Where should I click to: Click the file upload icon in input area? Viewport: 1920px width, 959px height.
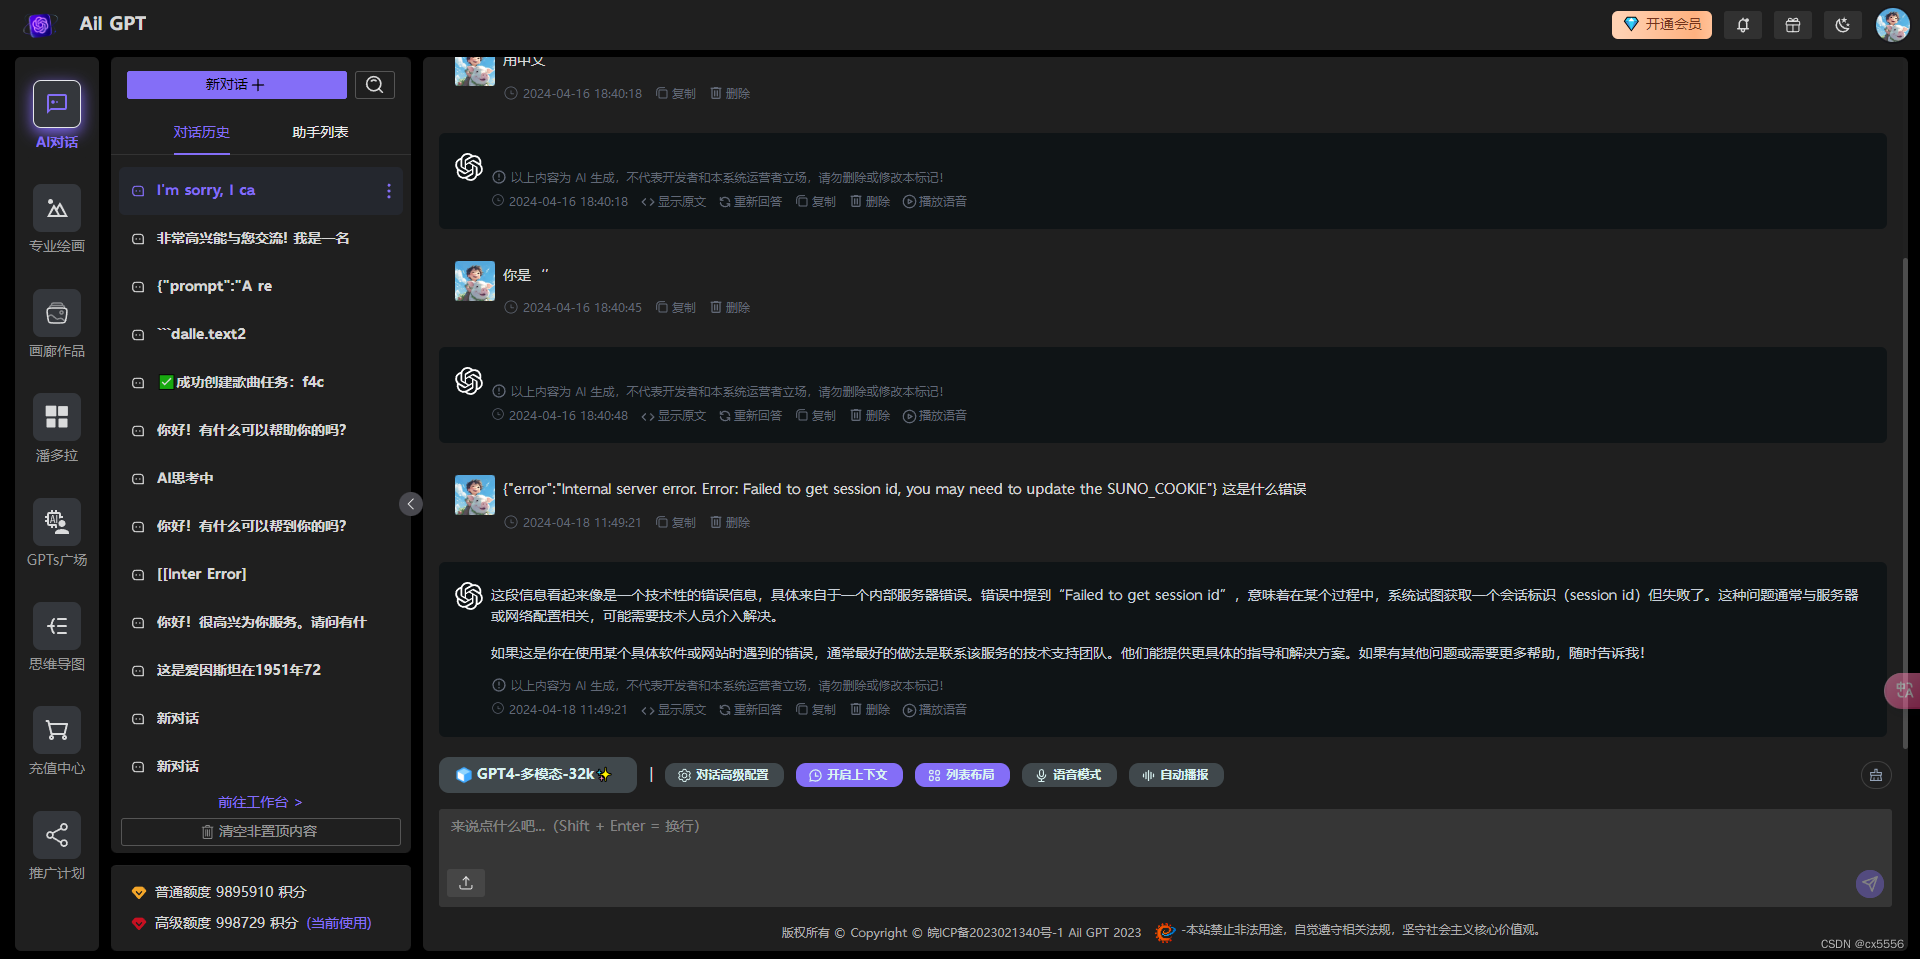465,883
